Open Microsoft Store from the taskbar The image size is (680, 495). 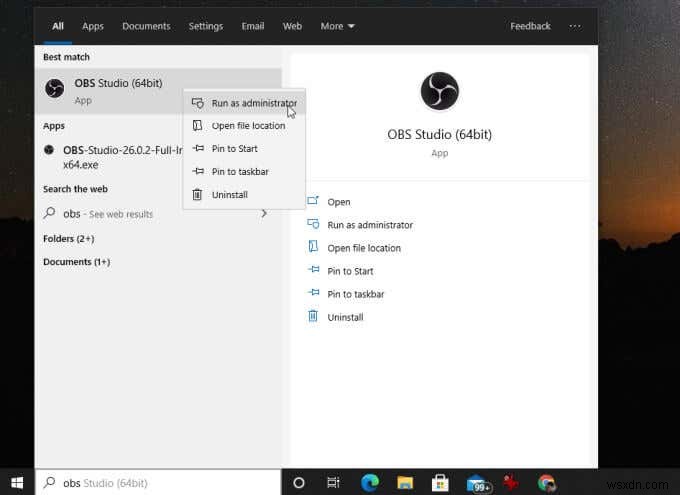(x=440, y=483)
